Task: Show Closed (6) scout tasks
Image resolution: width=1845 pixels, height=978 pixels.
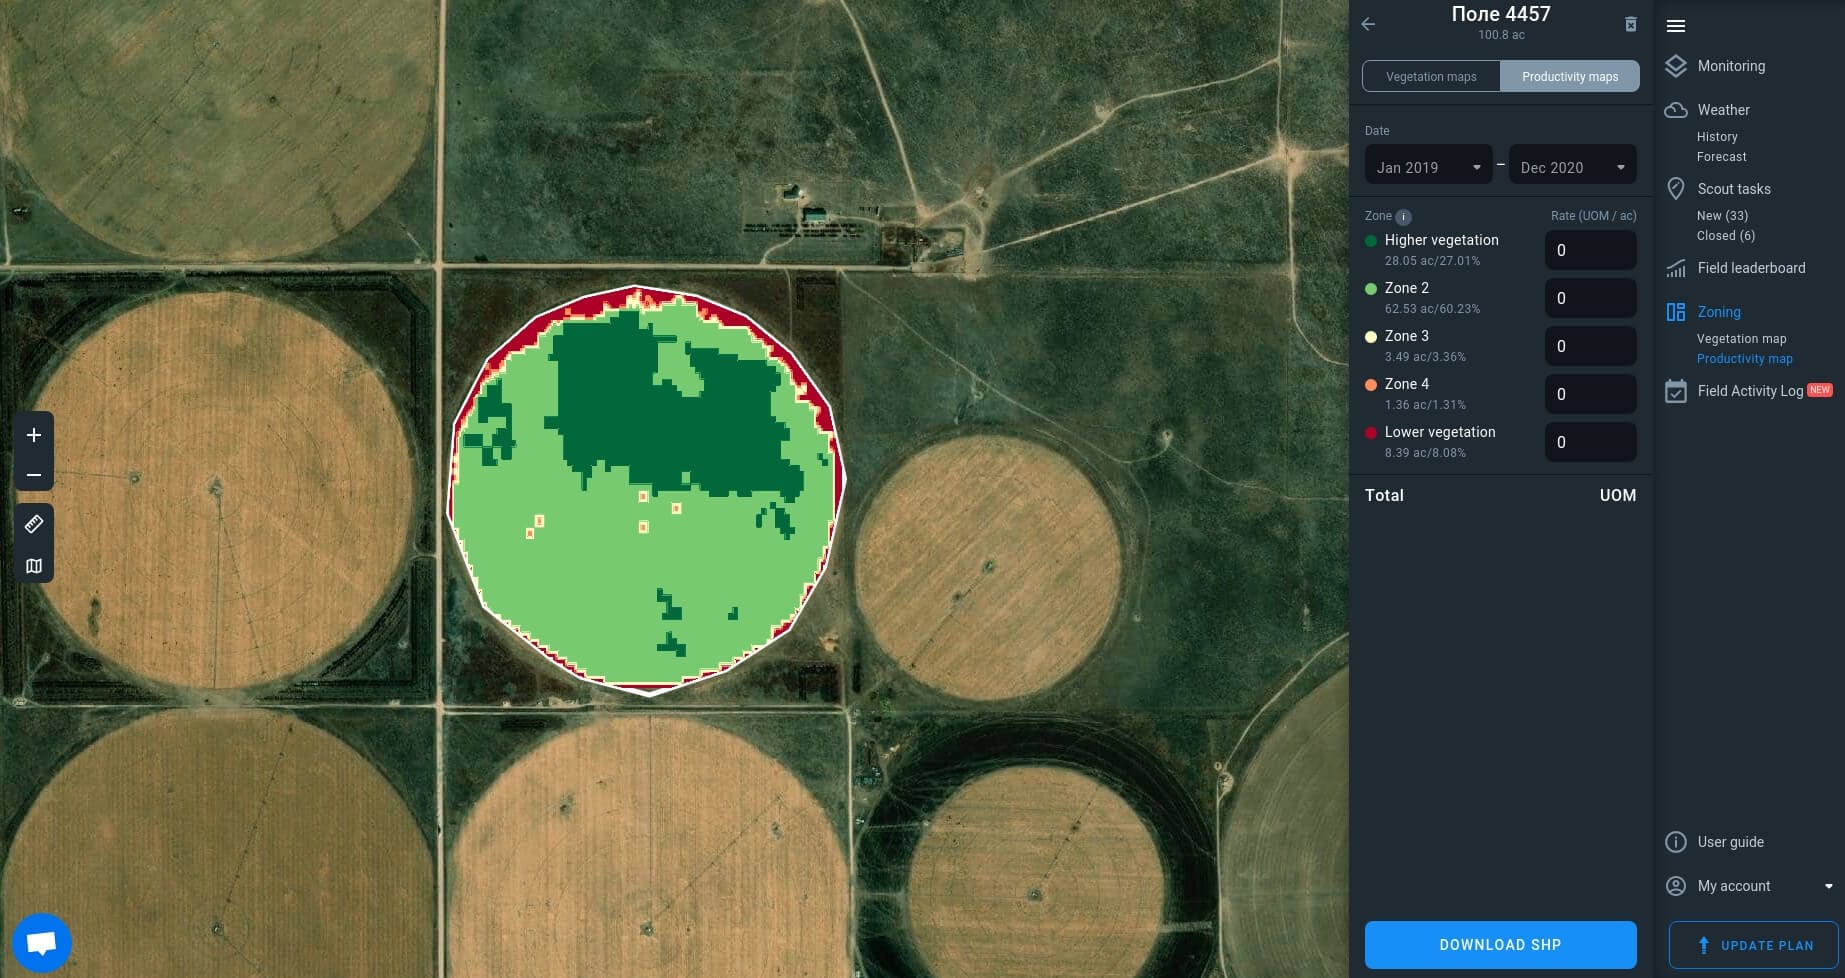Action: point(1726,236)
